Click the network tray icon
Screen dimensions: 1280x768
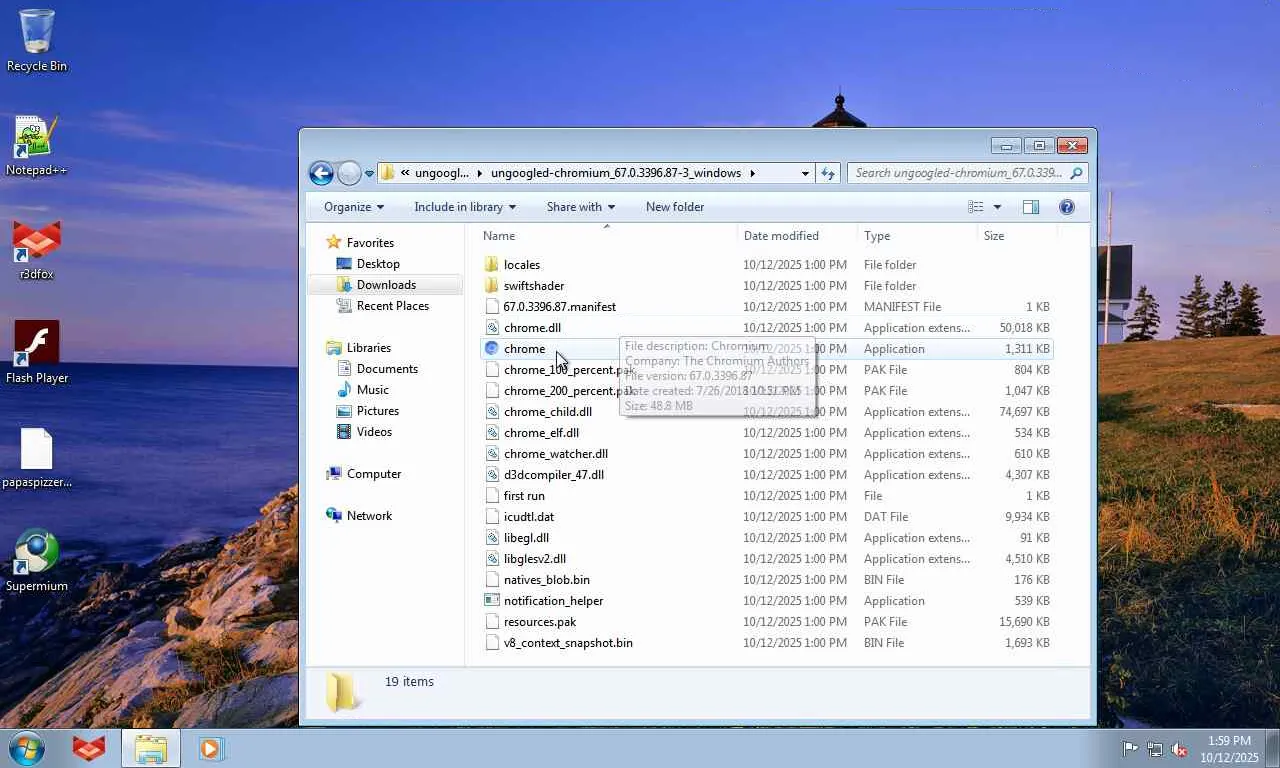coord(1155,749)
